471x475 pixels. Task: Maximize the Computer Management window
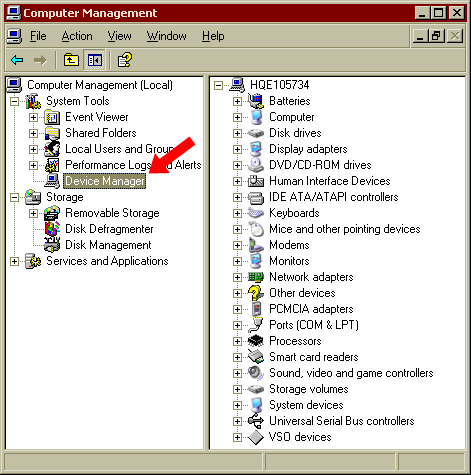pos(438,13)
